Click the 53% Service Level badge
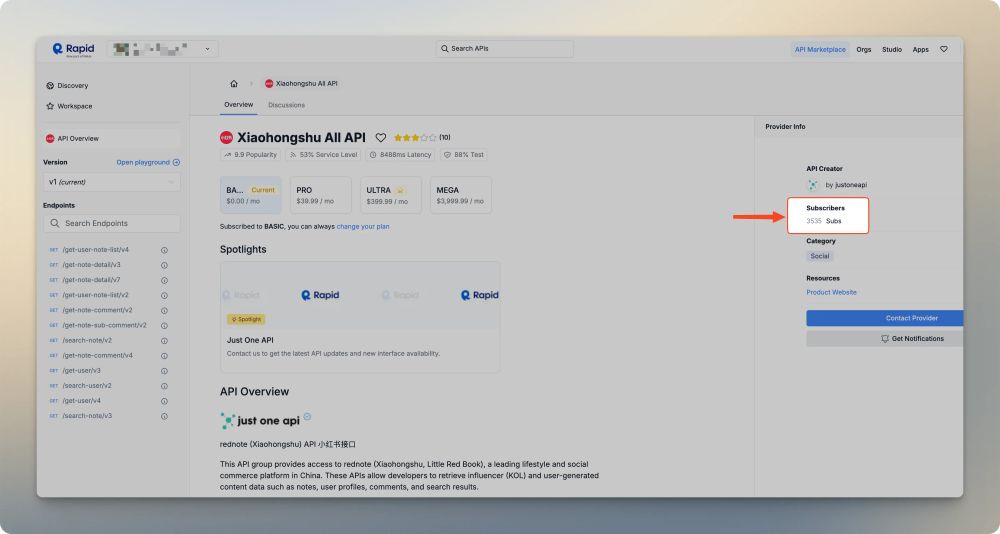The height and width of the screenshot is (534, 1000). coord(323,155)
